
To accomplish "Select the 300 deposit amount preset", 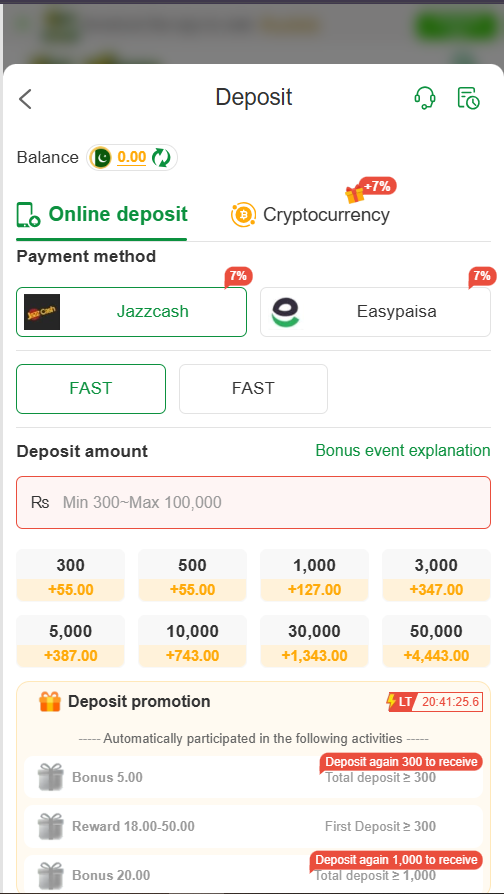I will [71, 575].
